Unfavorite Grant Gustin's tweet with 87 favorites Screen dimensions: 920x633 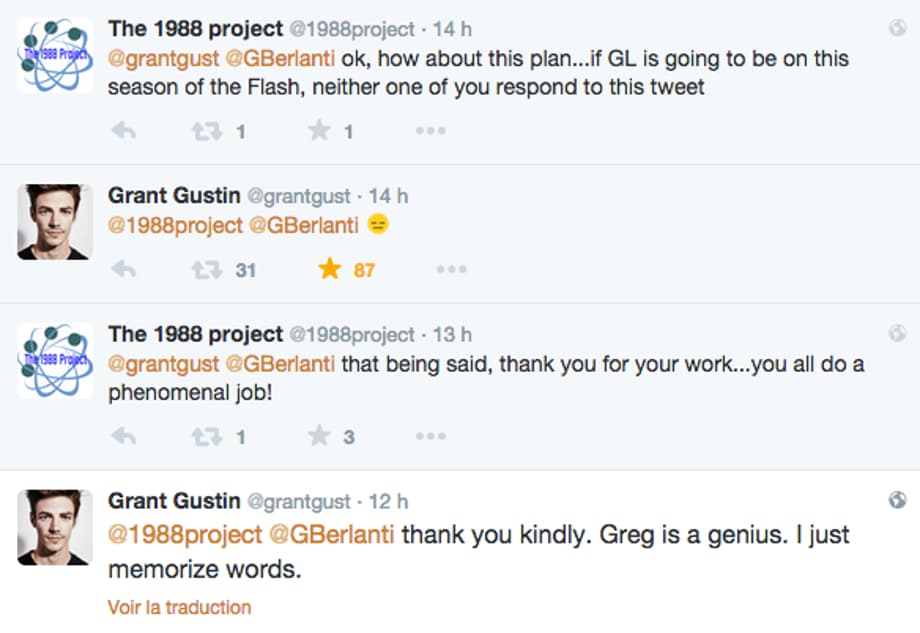[329, 268]
